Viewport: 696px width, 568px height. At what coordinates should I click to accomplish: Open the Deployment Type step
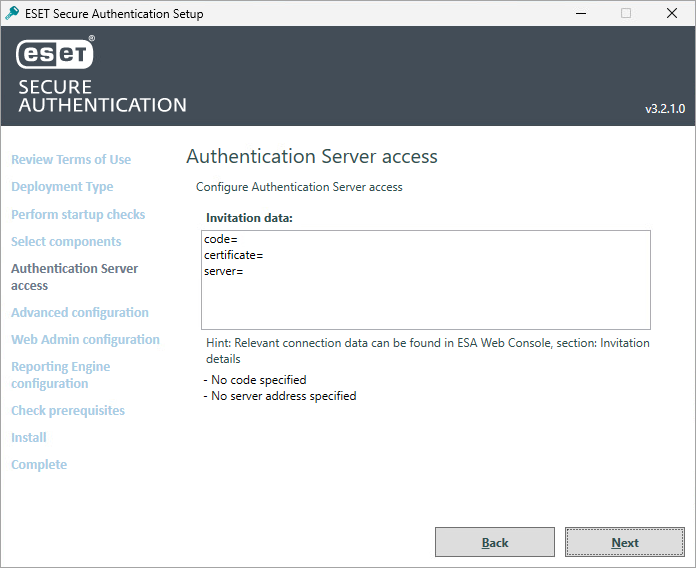[62, 187]
